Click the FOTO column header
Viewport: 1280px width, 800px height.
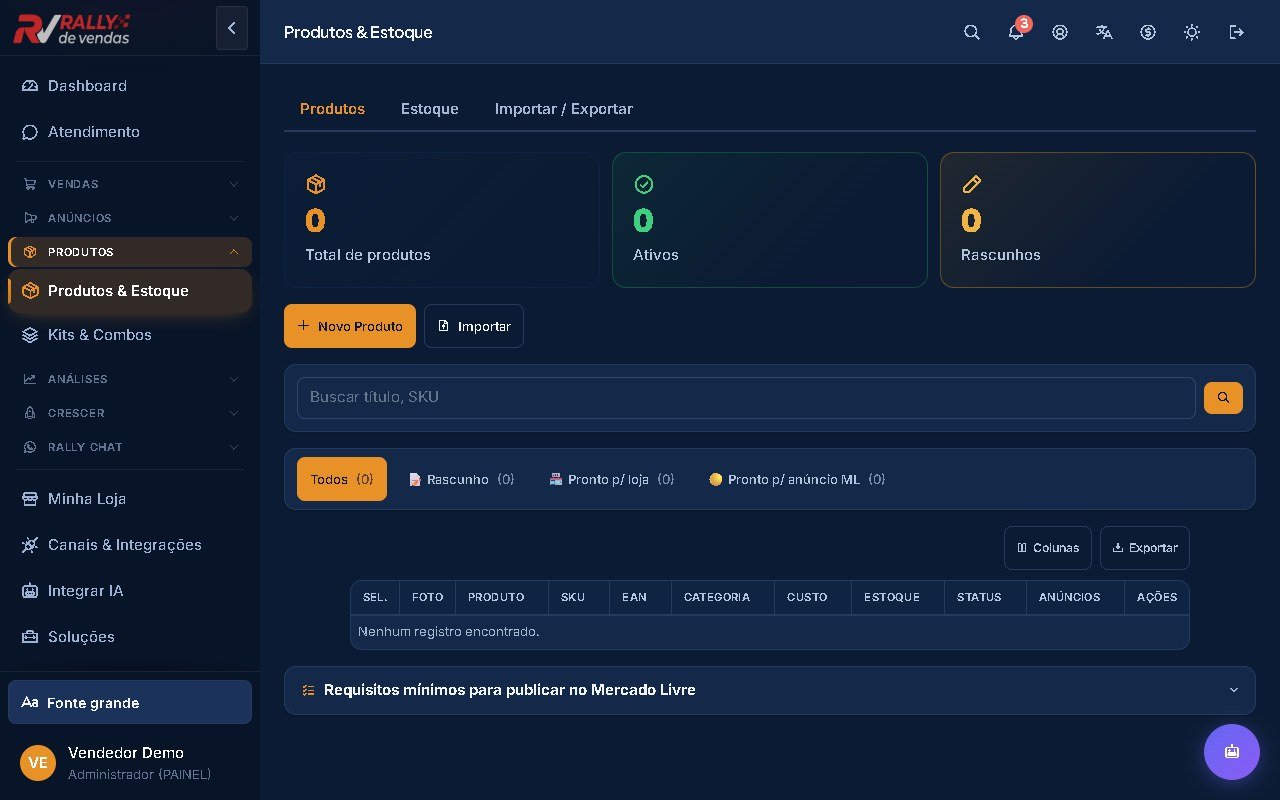click(428, 597)
